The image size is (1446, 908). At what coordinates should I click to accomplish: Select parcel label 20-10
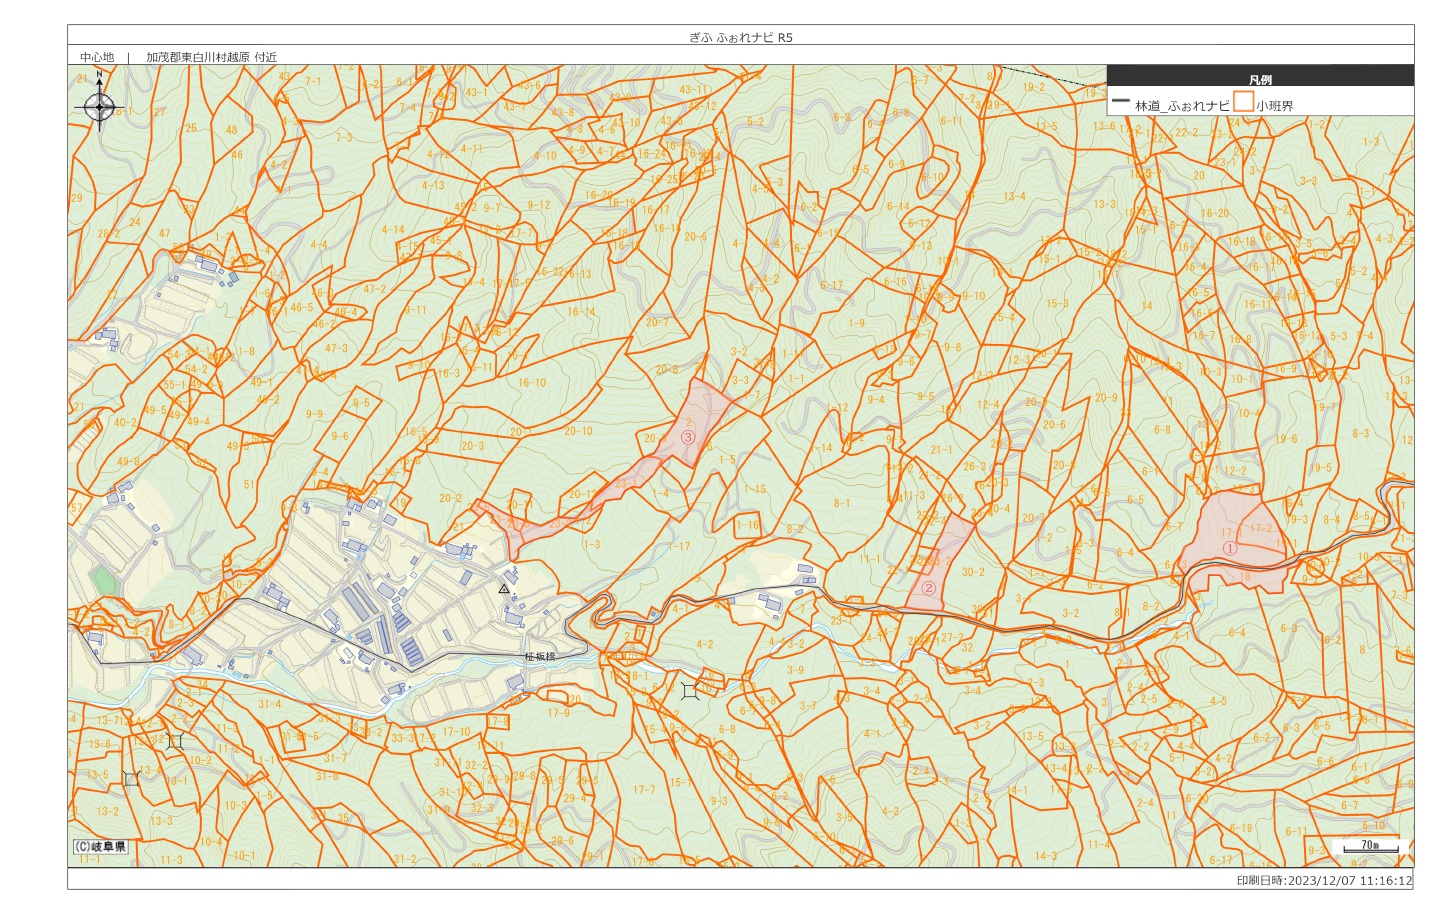pos(578,430)
